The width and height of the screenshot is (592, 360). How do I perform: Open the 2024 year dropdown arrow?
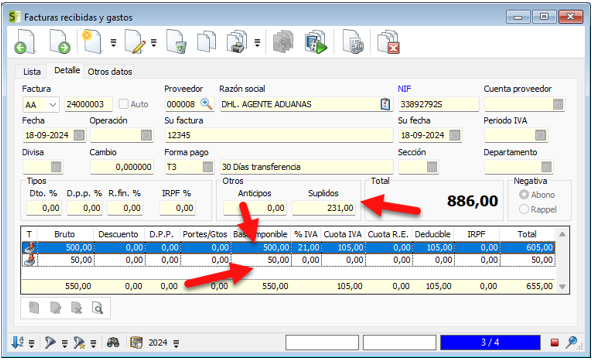(176, 343)
